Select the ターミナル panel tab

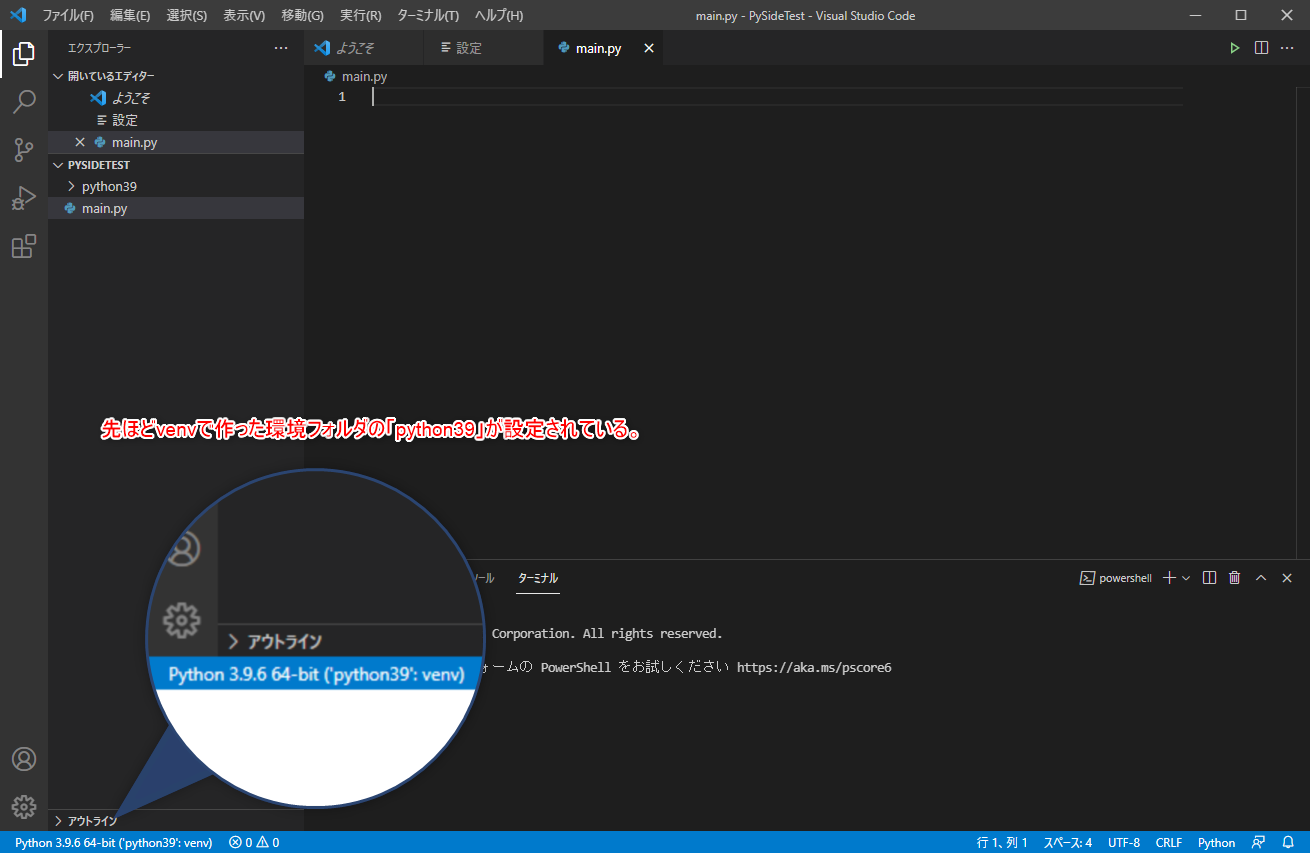pos(538,578)
